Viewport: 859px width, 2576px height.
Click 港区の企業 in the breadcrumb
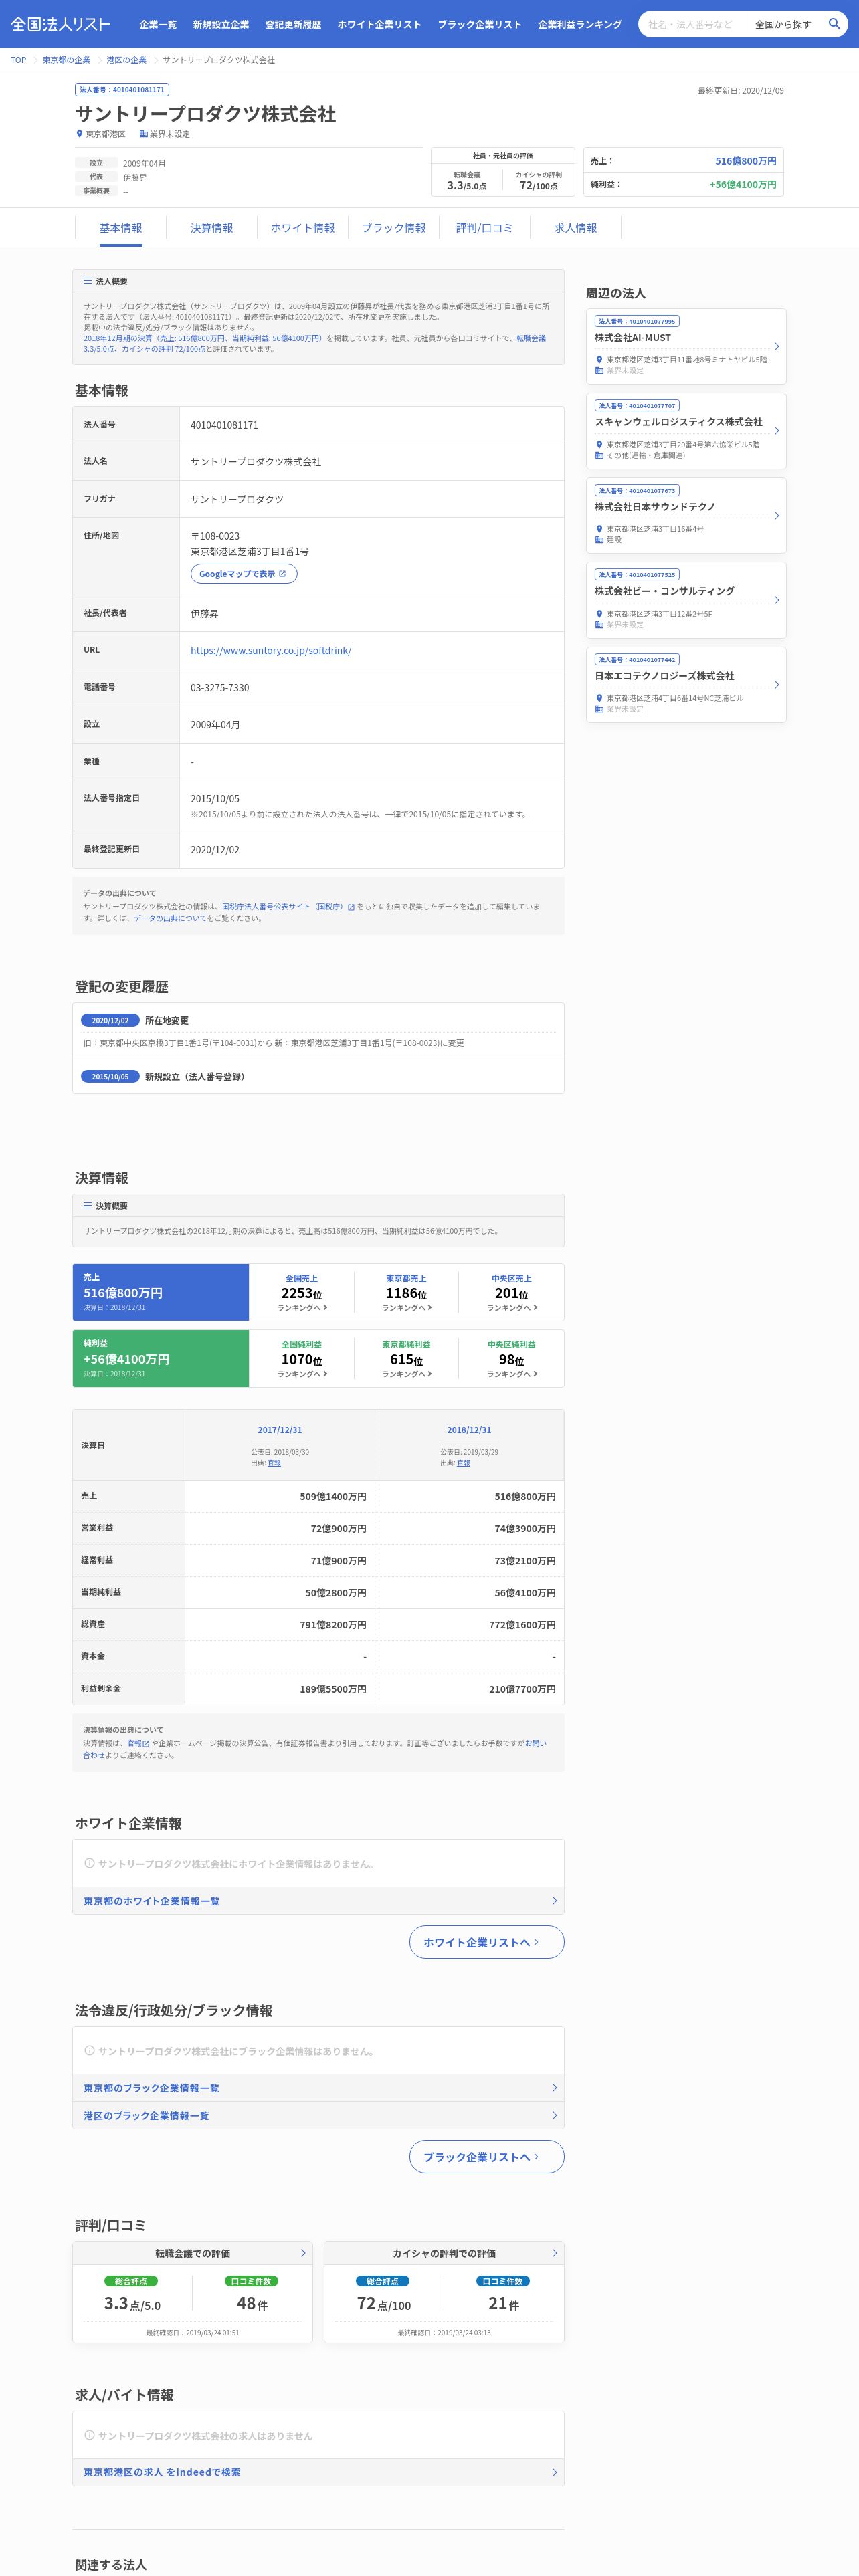coord(127,60)
